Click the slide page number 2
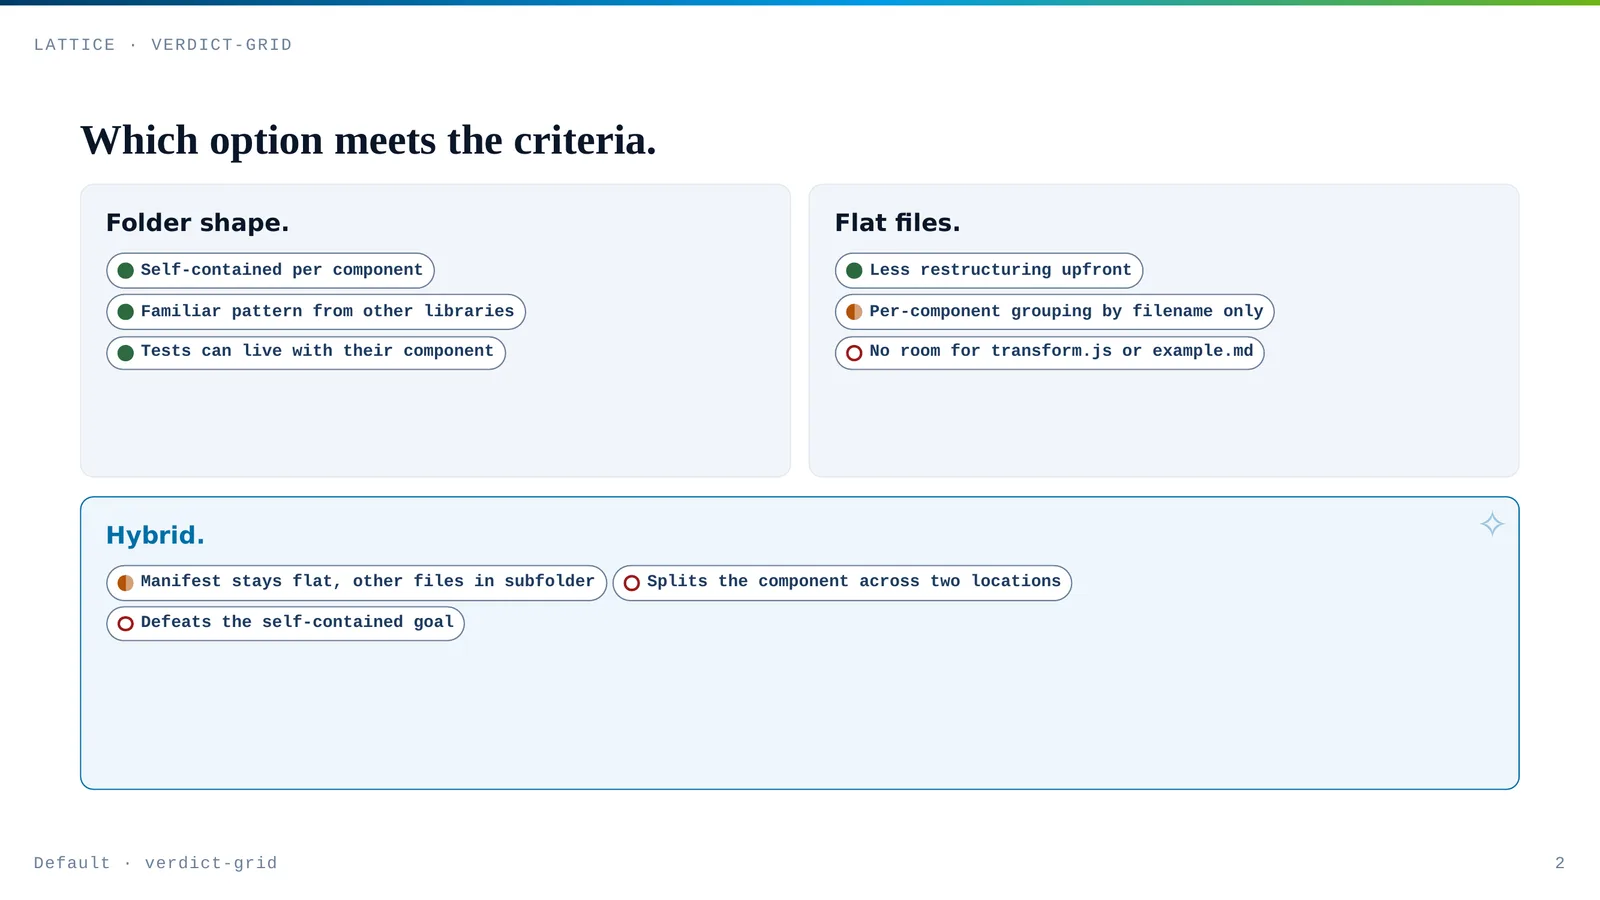The image size is (1600, 900). (x=1560, y=863)
